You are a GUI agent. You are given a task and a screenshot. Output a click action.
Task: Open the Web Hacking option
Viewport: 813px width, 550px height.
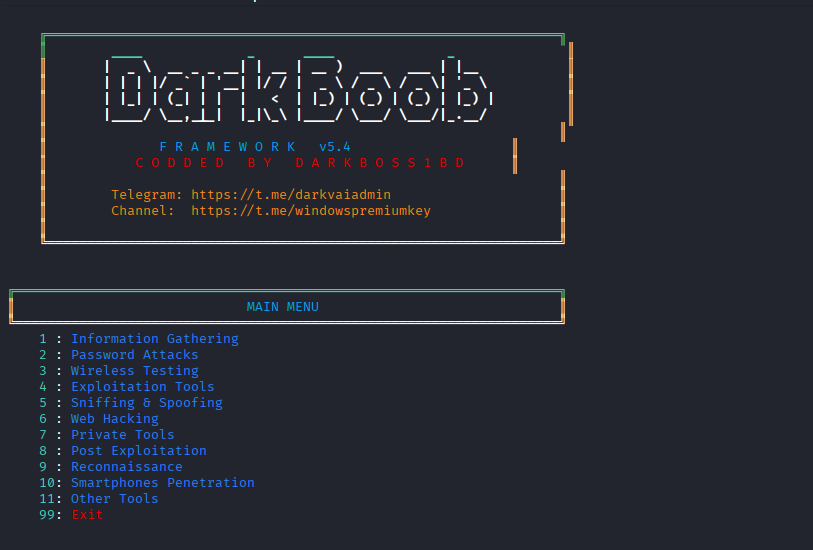[x=115, y=419]
